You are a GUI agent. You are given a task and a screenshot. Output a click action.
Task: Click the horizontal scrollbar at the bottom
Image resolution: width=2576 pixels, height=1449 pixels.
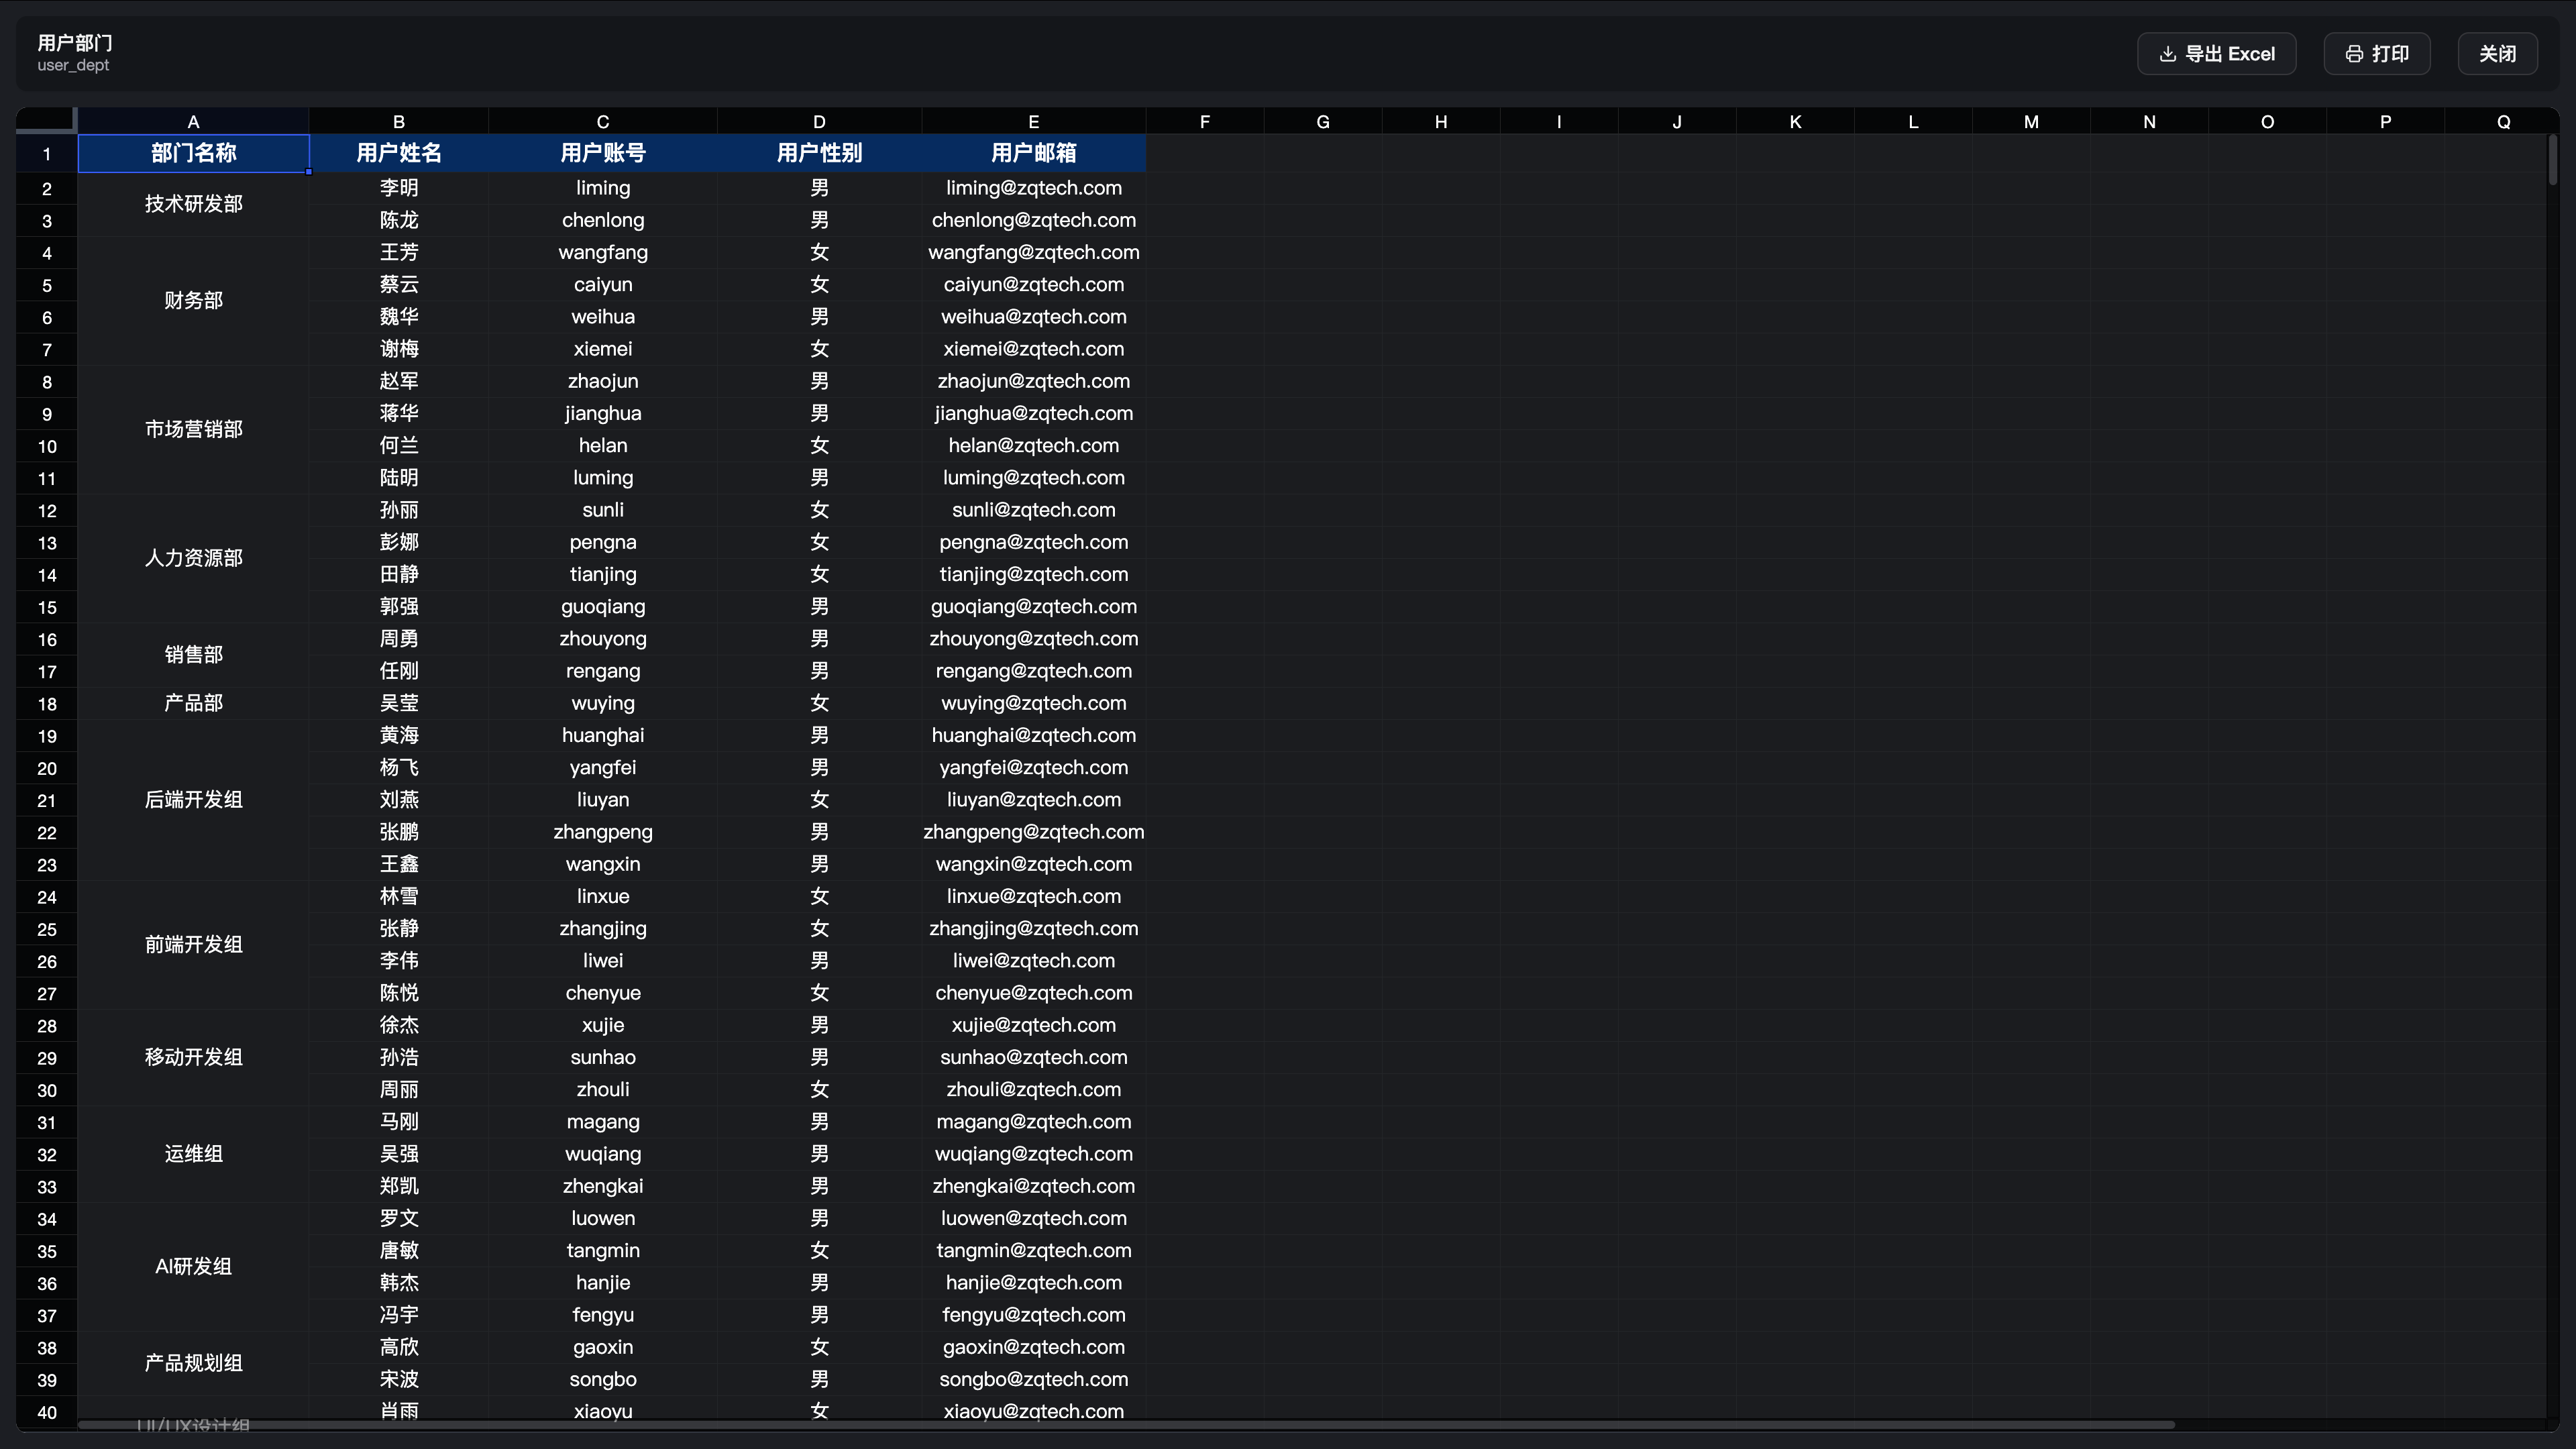pyautogui.click(x=1126, y=1424)
